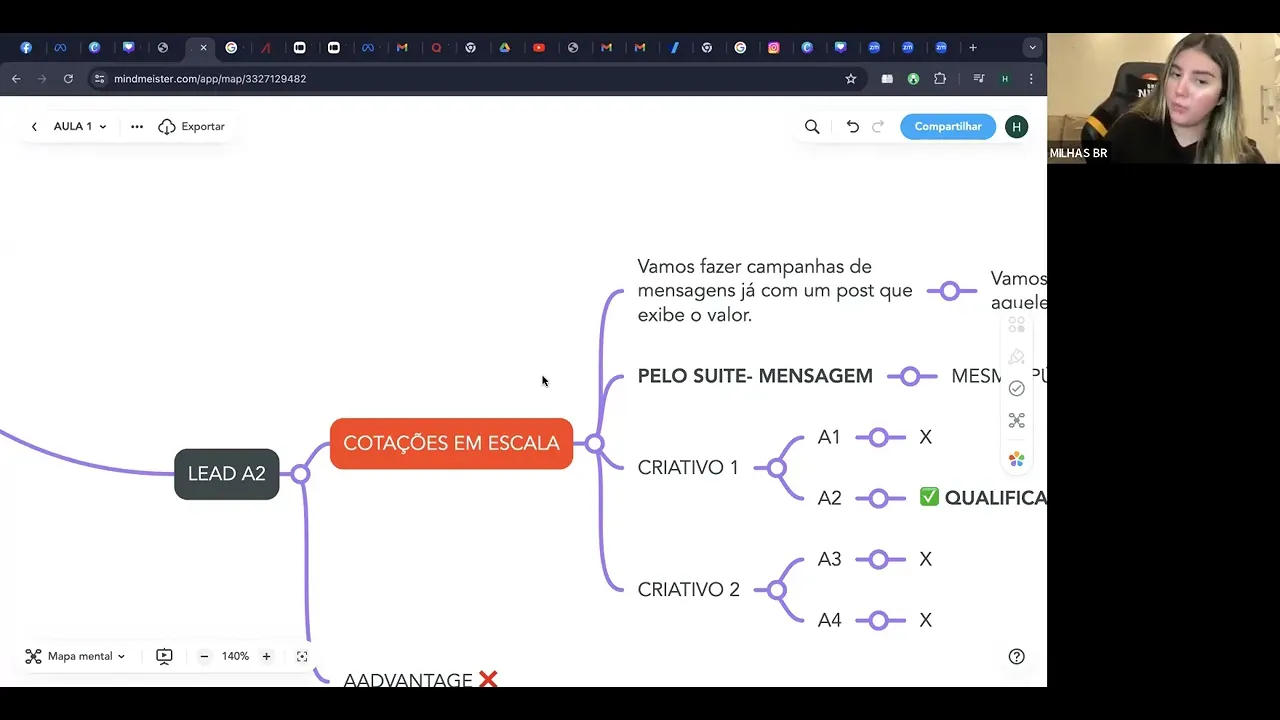This screenshot has width=1280, height=720.
Task: Switch to the YouTube browser tab
Action: (x=539, y=47)
